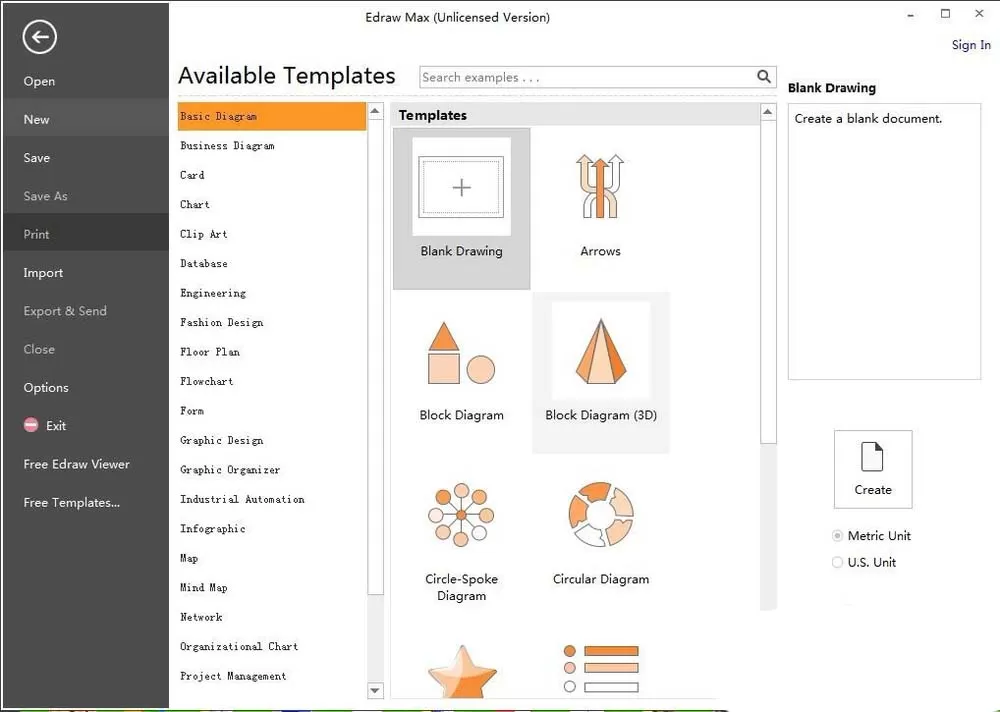Open the Circle-Spoke Diagram template
Image resolution: width=1000 pixels, height=712 pixels.
click(x=461, y=515)
